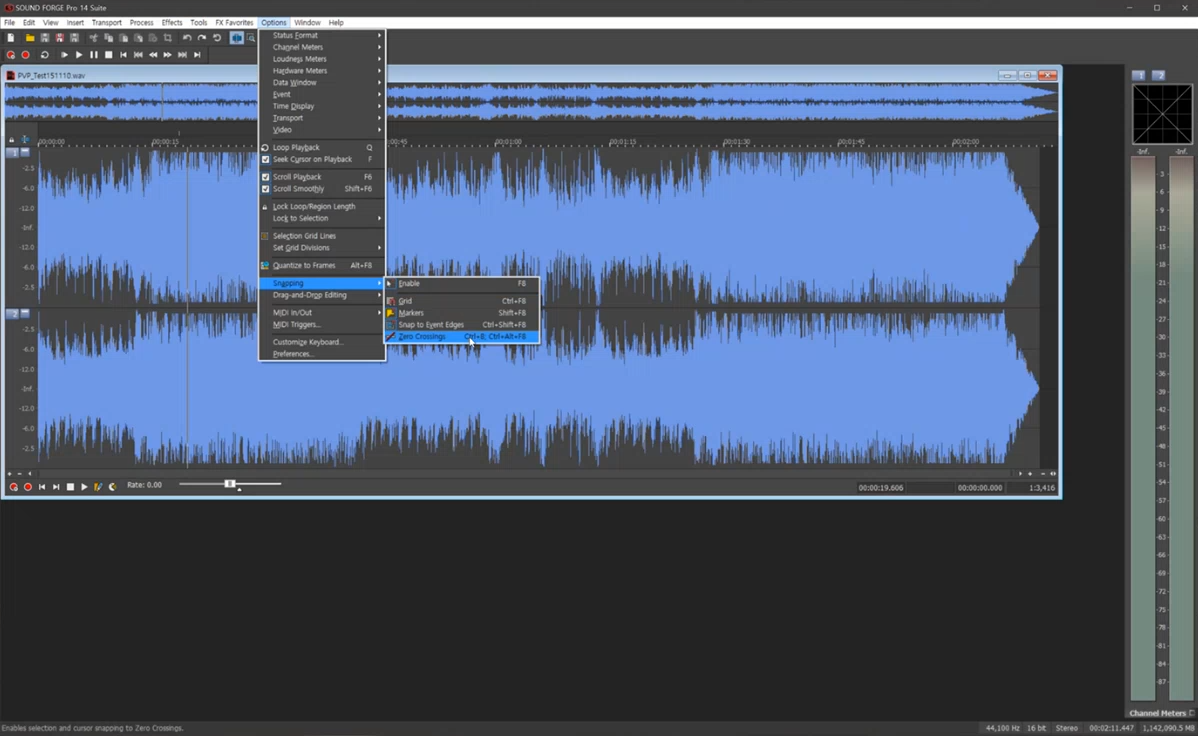Click Record in the data window transport

(x=28, y=487)
